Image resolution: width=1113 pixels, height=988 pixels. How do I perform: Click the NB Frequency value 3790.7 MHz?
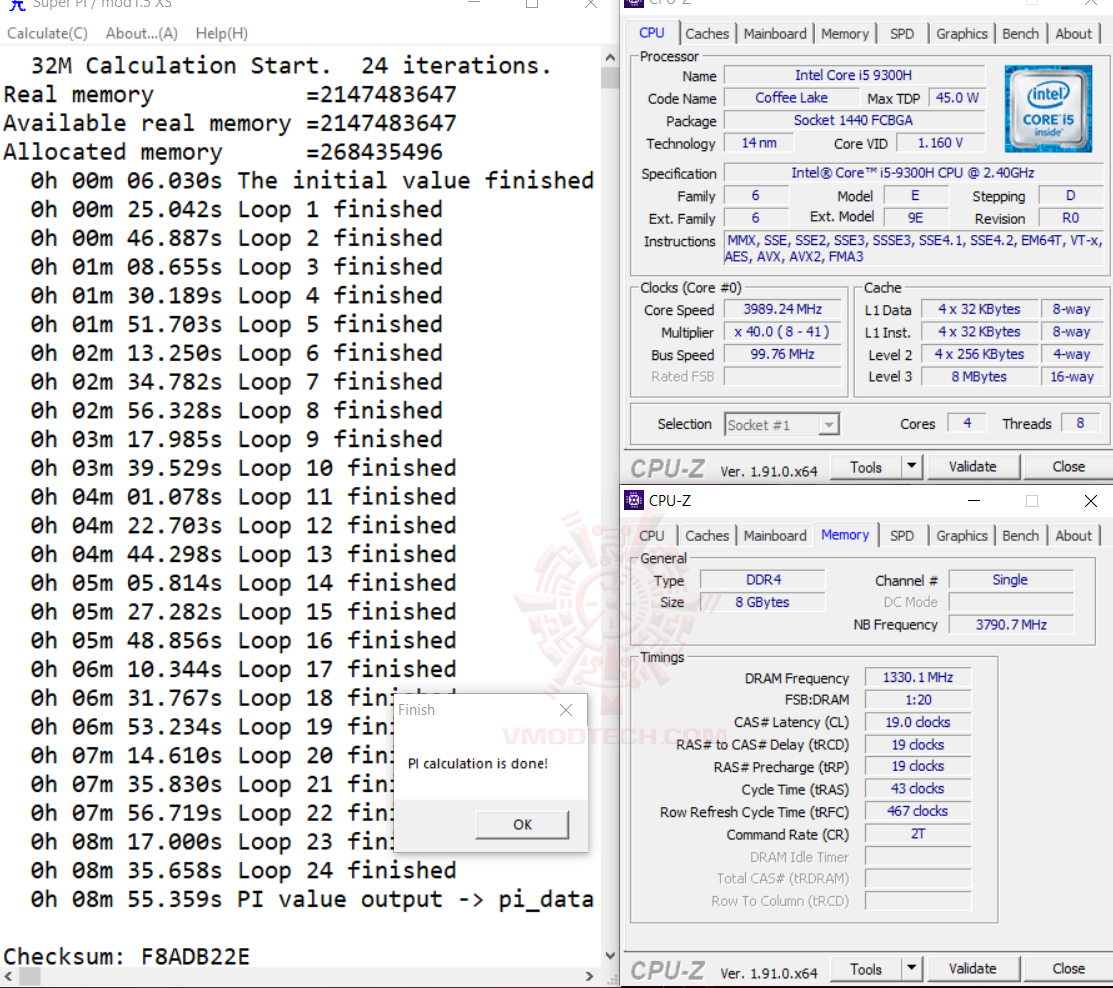coord(1011,625)
